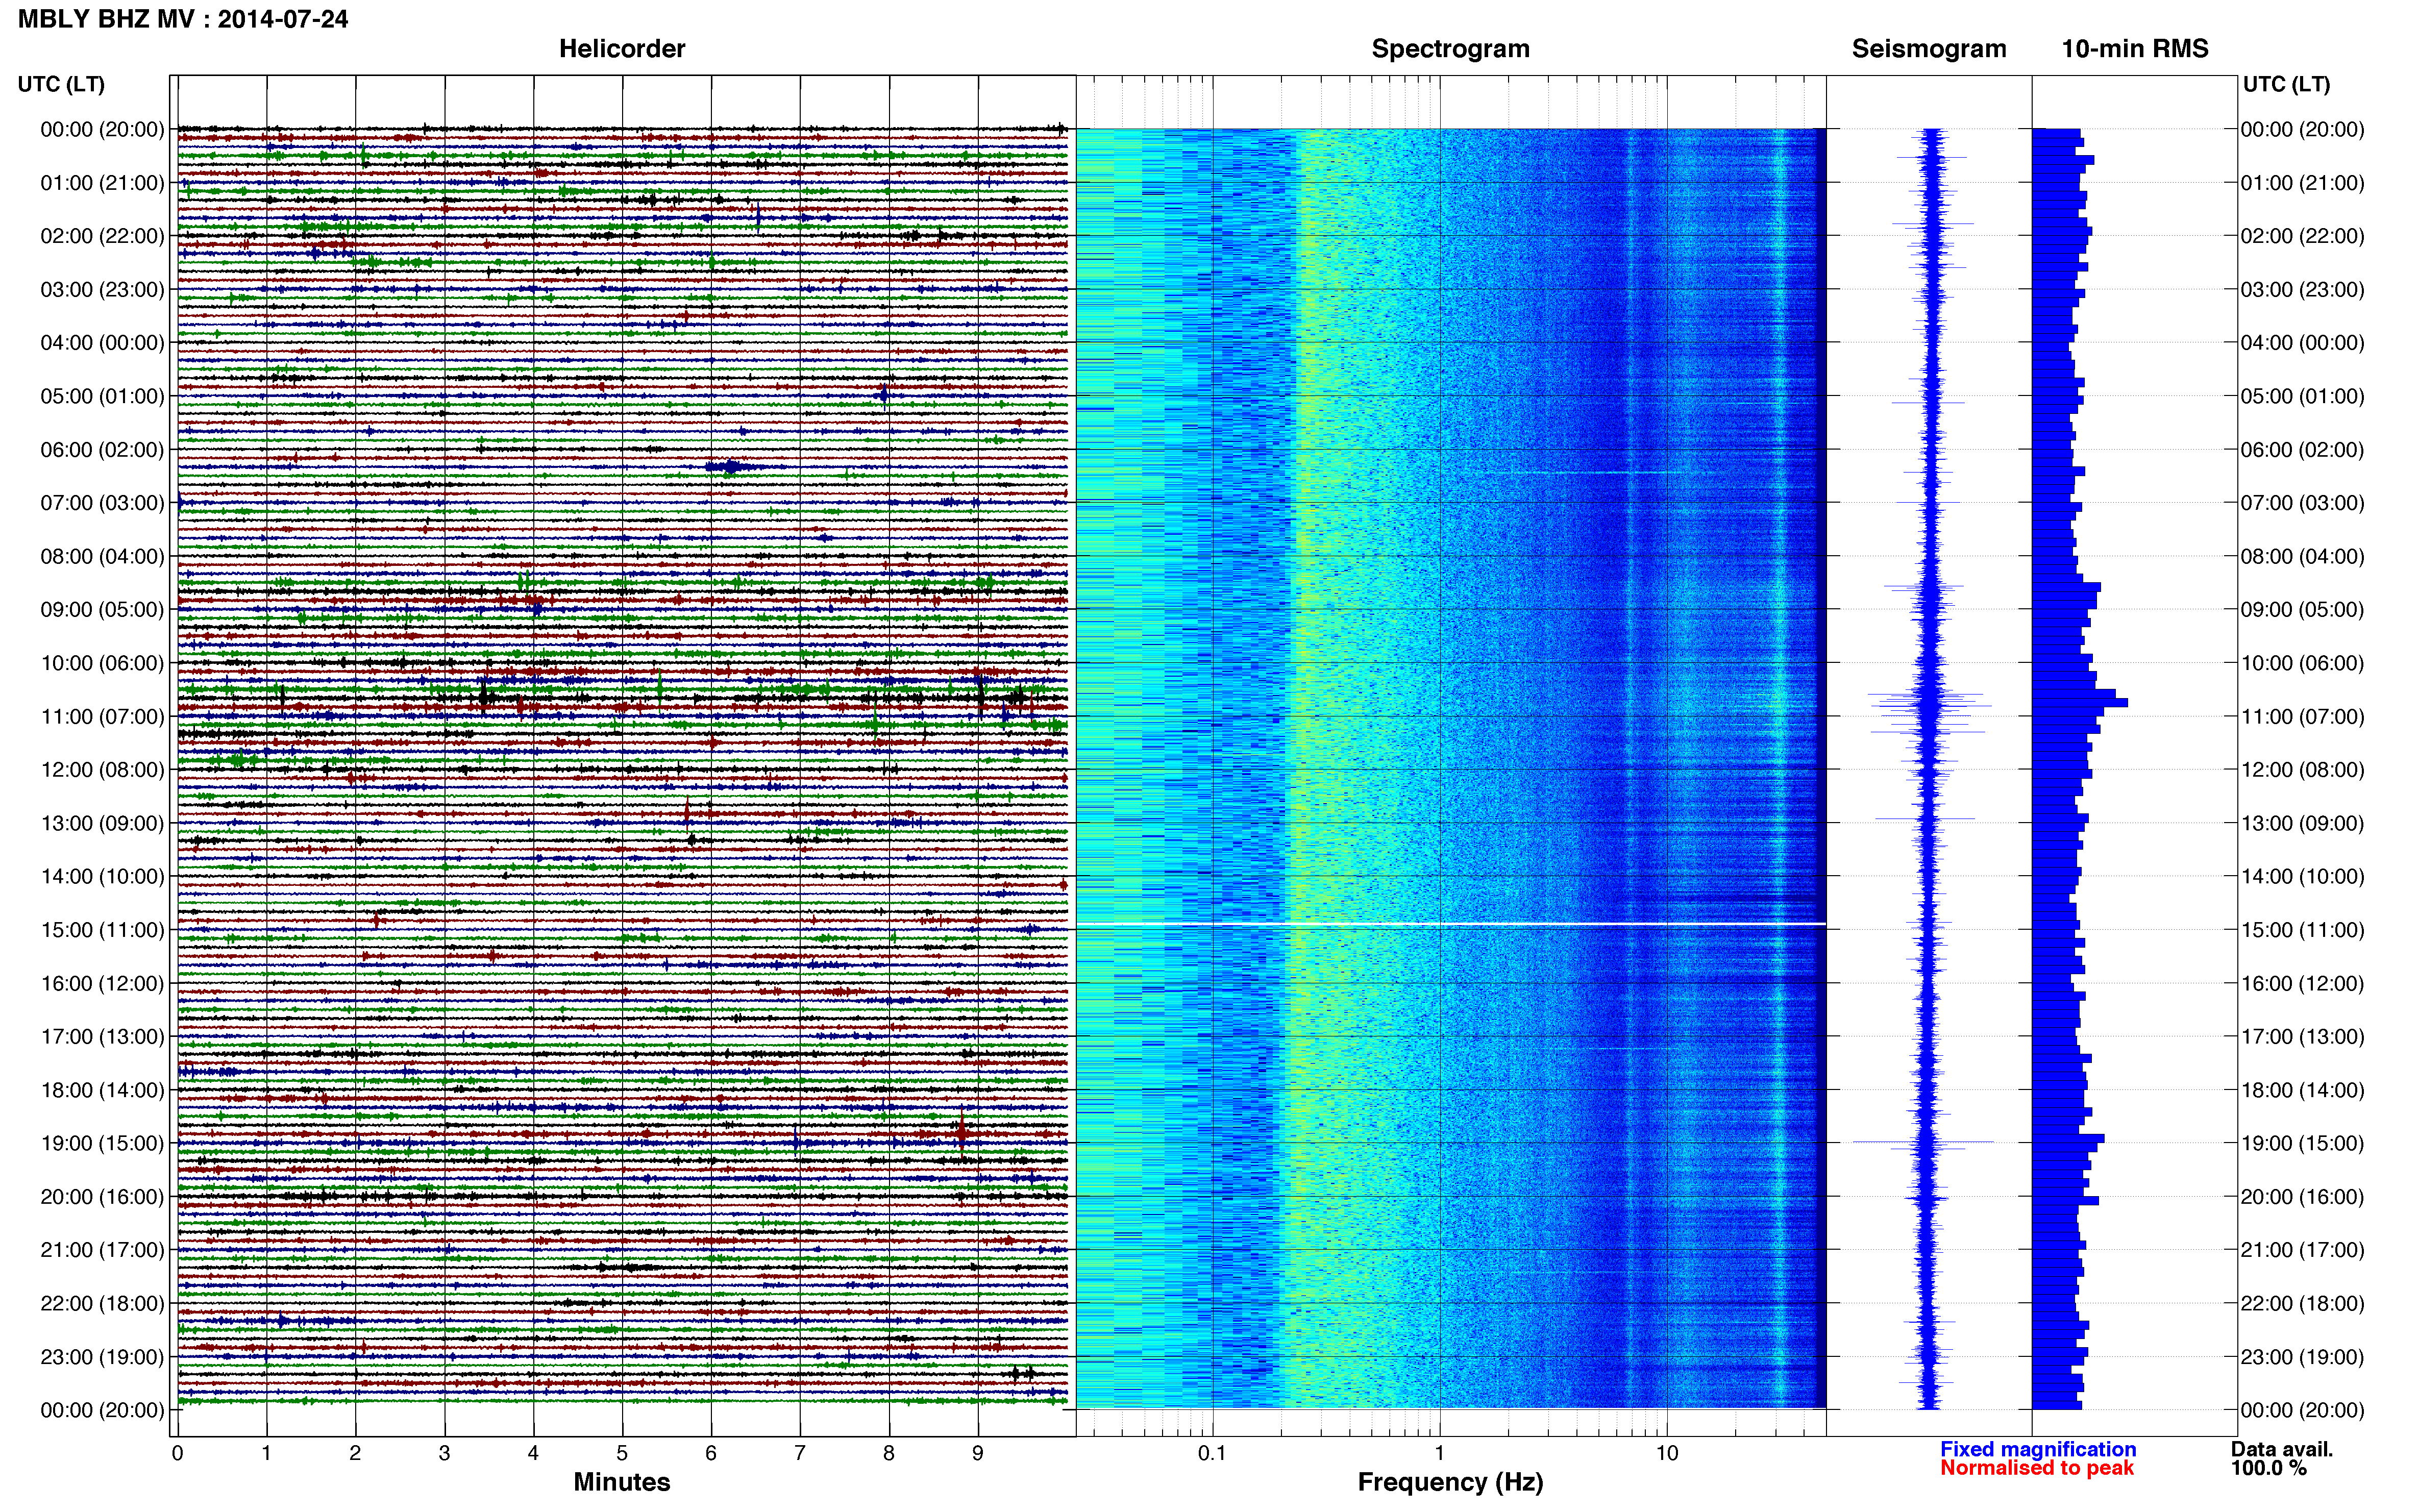Viewport: 2419px width, 1512px height.
Task: Click minute tick label 9 under the helicorder
Action: tap(978, 1453)
